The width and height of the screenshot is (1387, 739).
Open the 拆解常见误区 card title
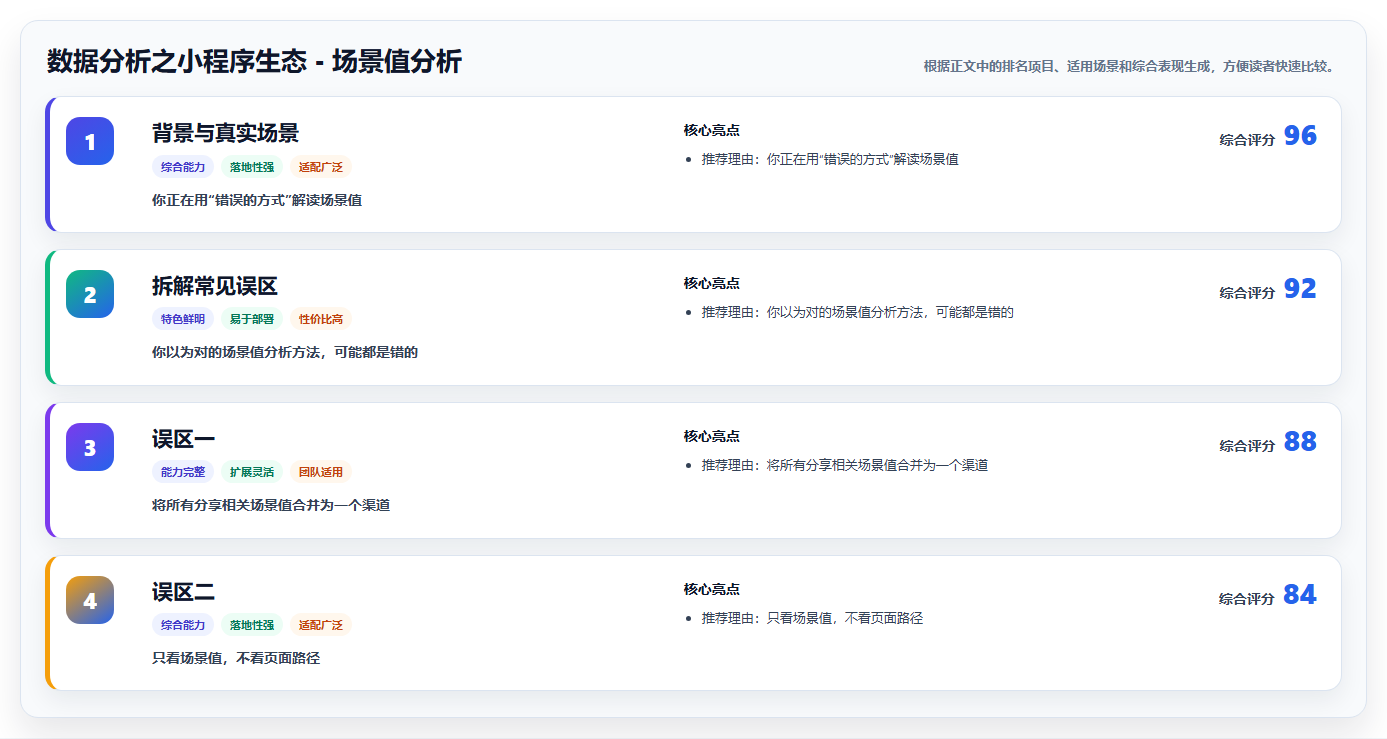coord(215,286)
